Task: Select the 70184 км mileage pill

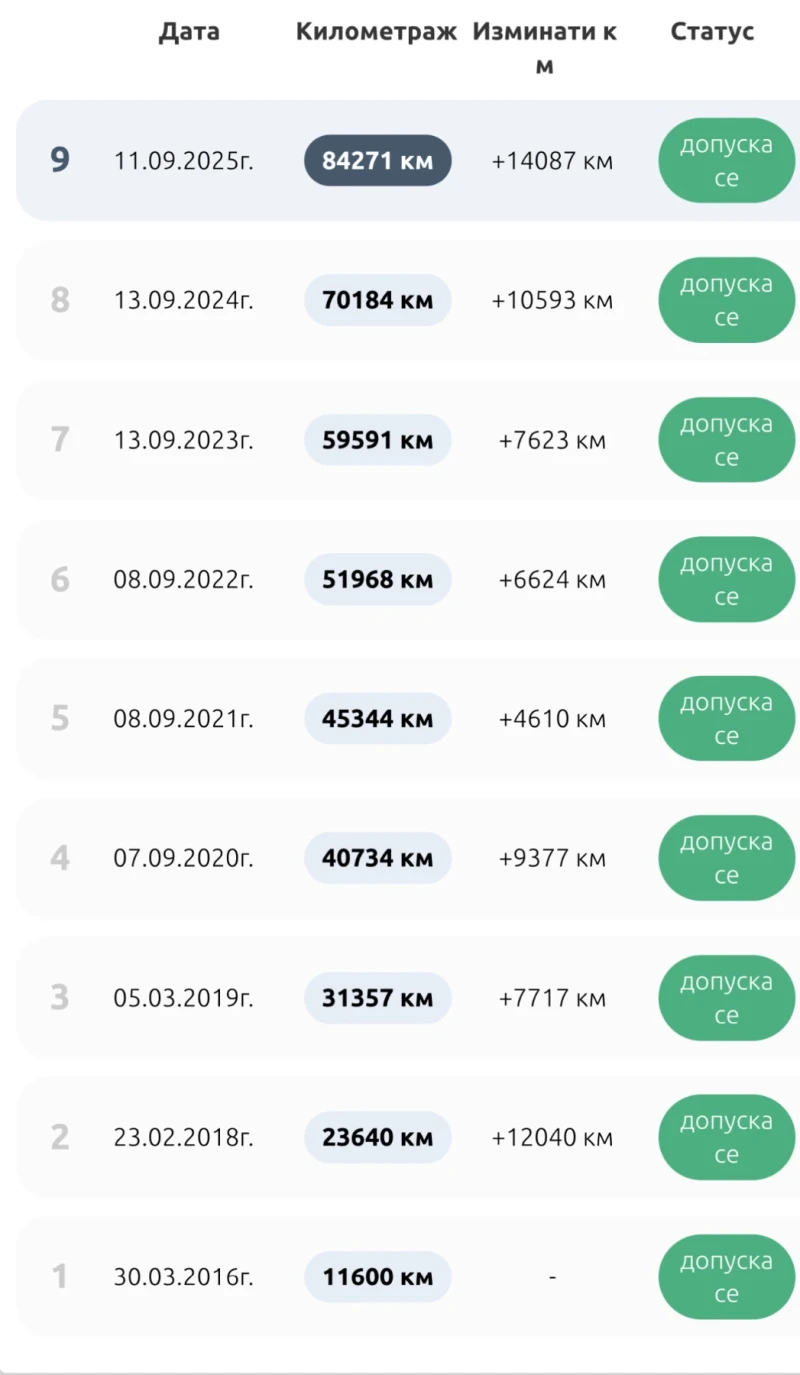Action: pos(377,300)
